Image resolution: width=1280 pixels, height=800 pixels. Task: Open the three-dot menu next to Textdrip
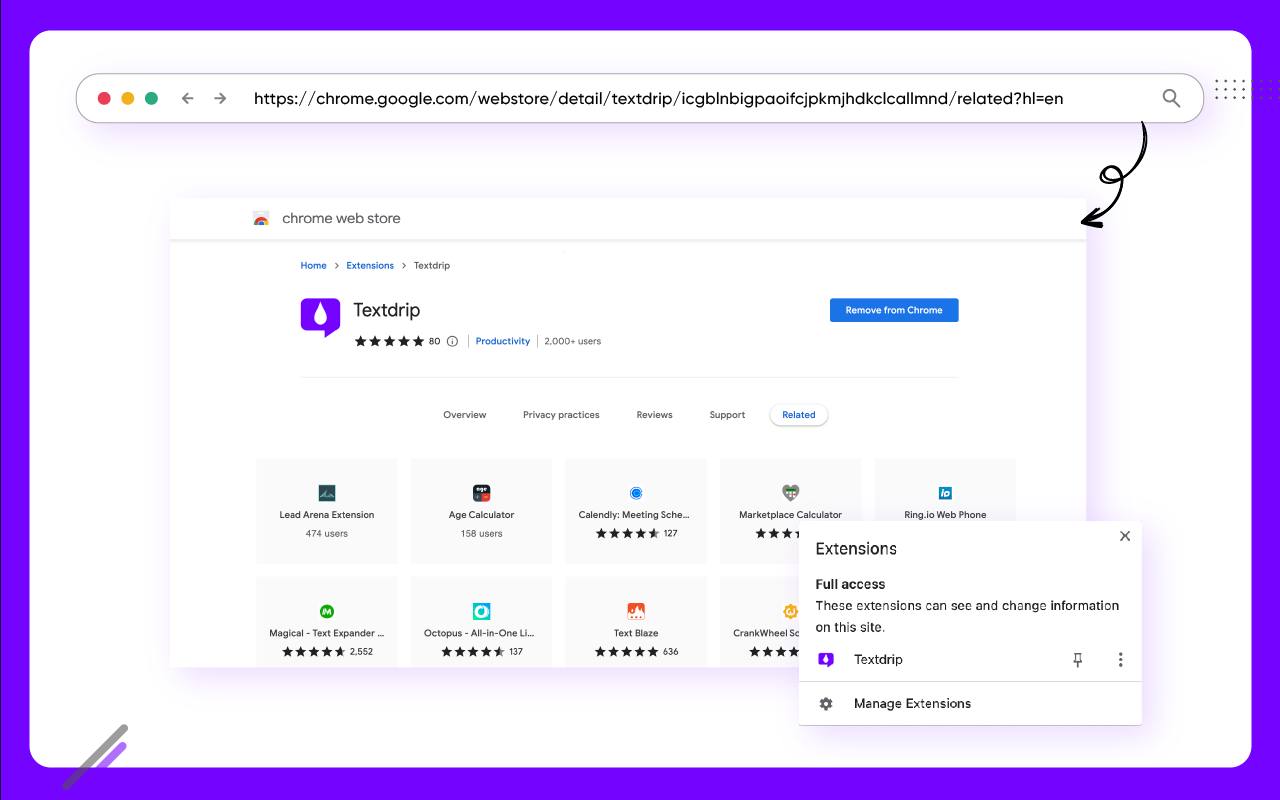[1121, 659]
